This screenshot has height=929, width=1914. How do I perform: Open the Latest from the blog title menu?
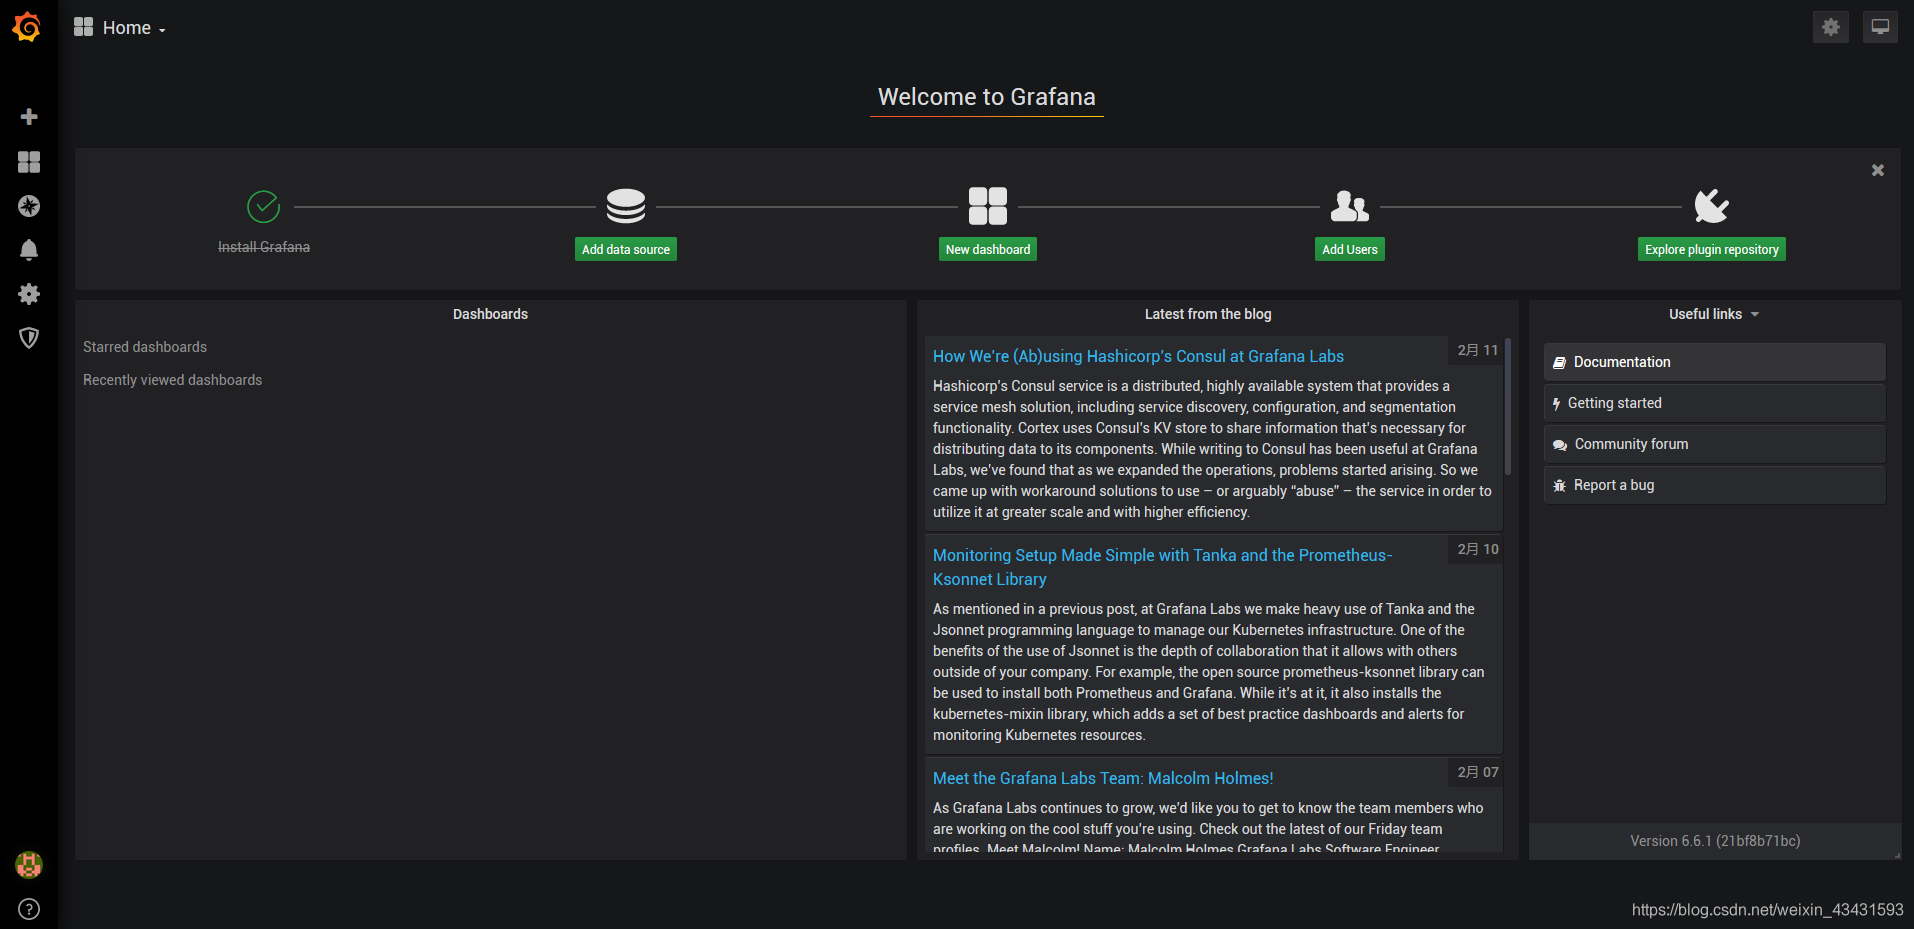tap(1208, 314)
